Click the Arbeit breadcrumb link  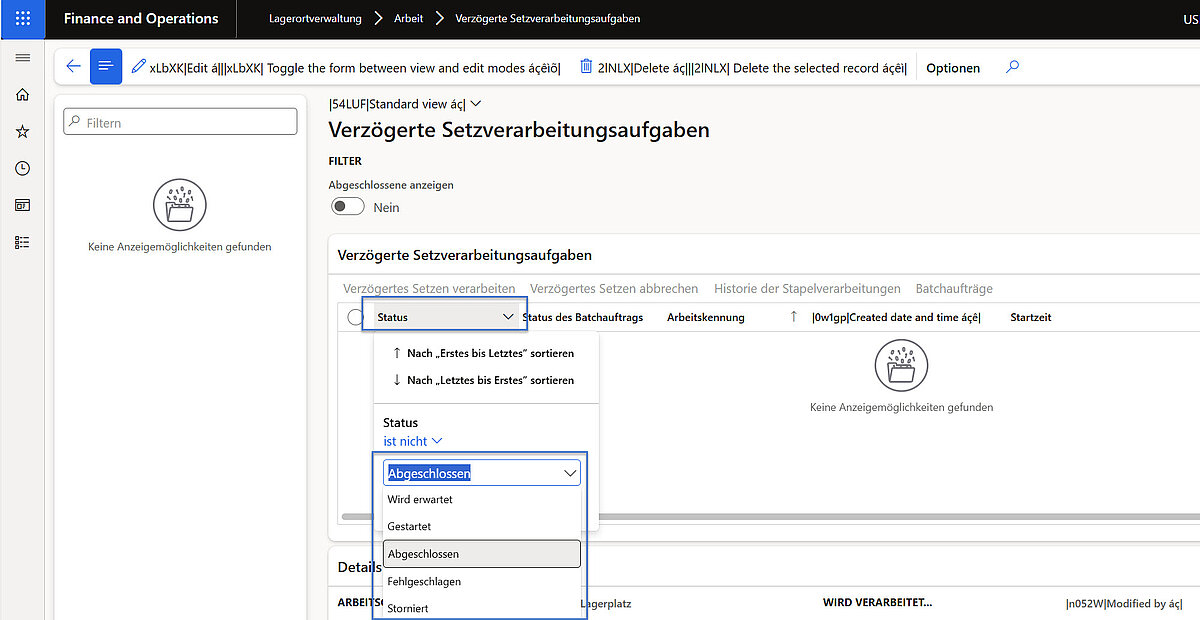coord(408,19)
